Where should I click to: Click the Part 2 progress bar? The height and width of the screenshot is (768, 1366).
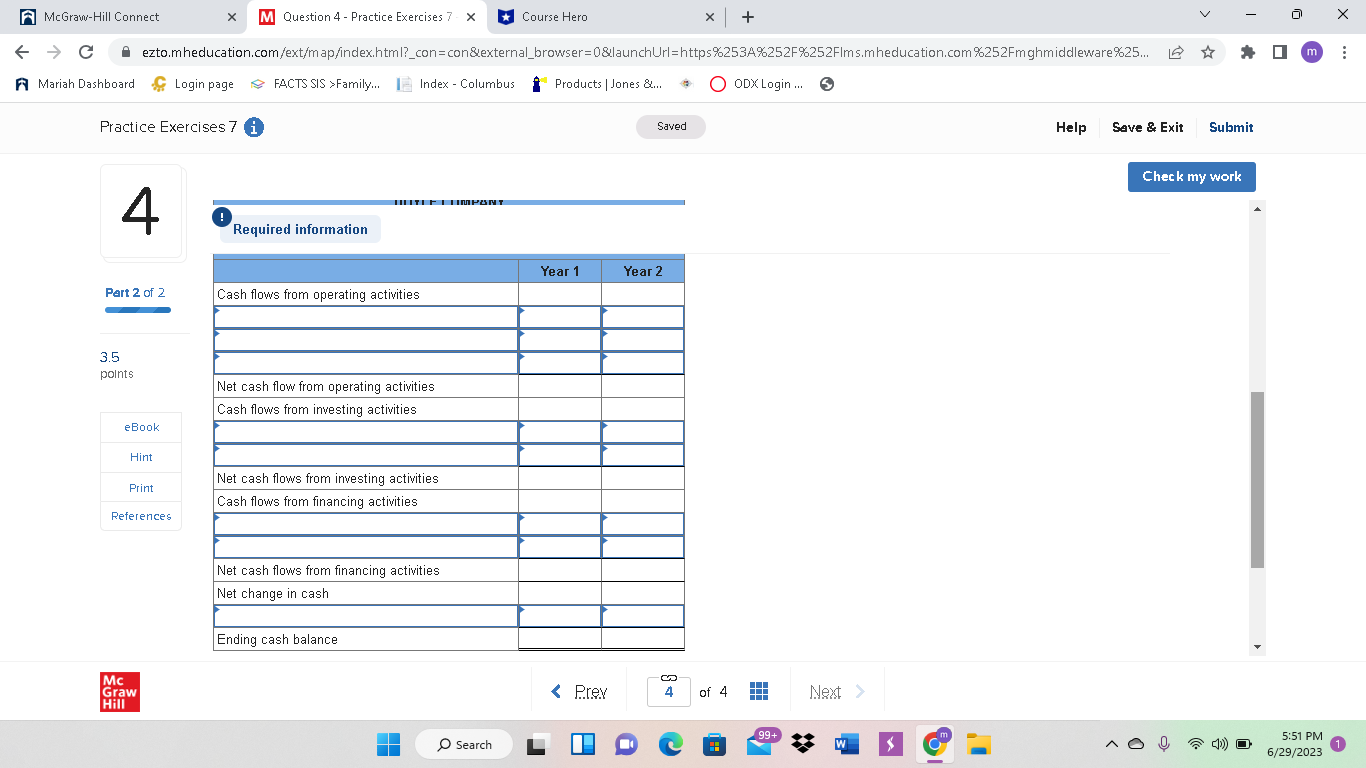coord(137,311)
